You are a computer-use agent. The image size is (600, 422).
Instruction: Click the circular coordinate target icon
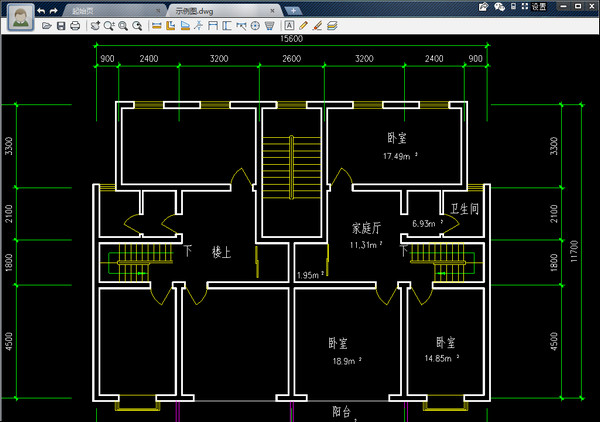pyautogui.click(x=254, y=25)
